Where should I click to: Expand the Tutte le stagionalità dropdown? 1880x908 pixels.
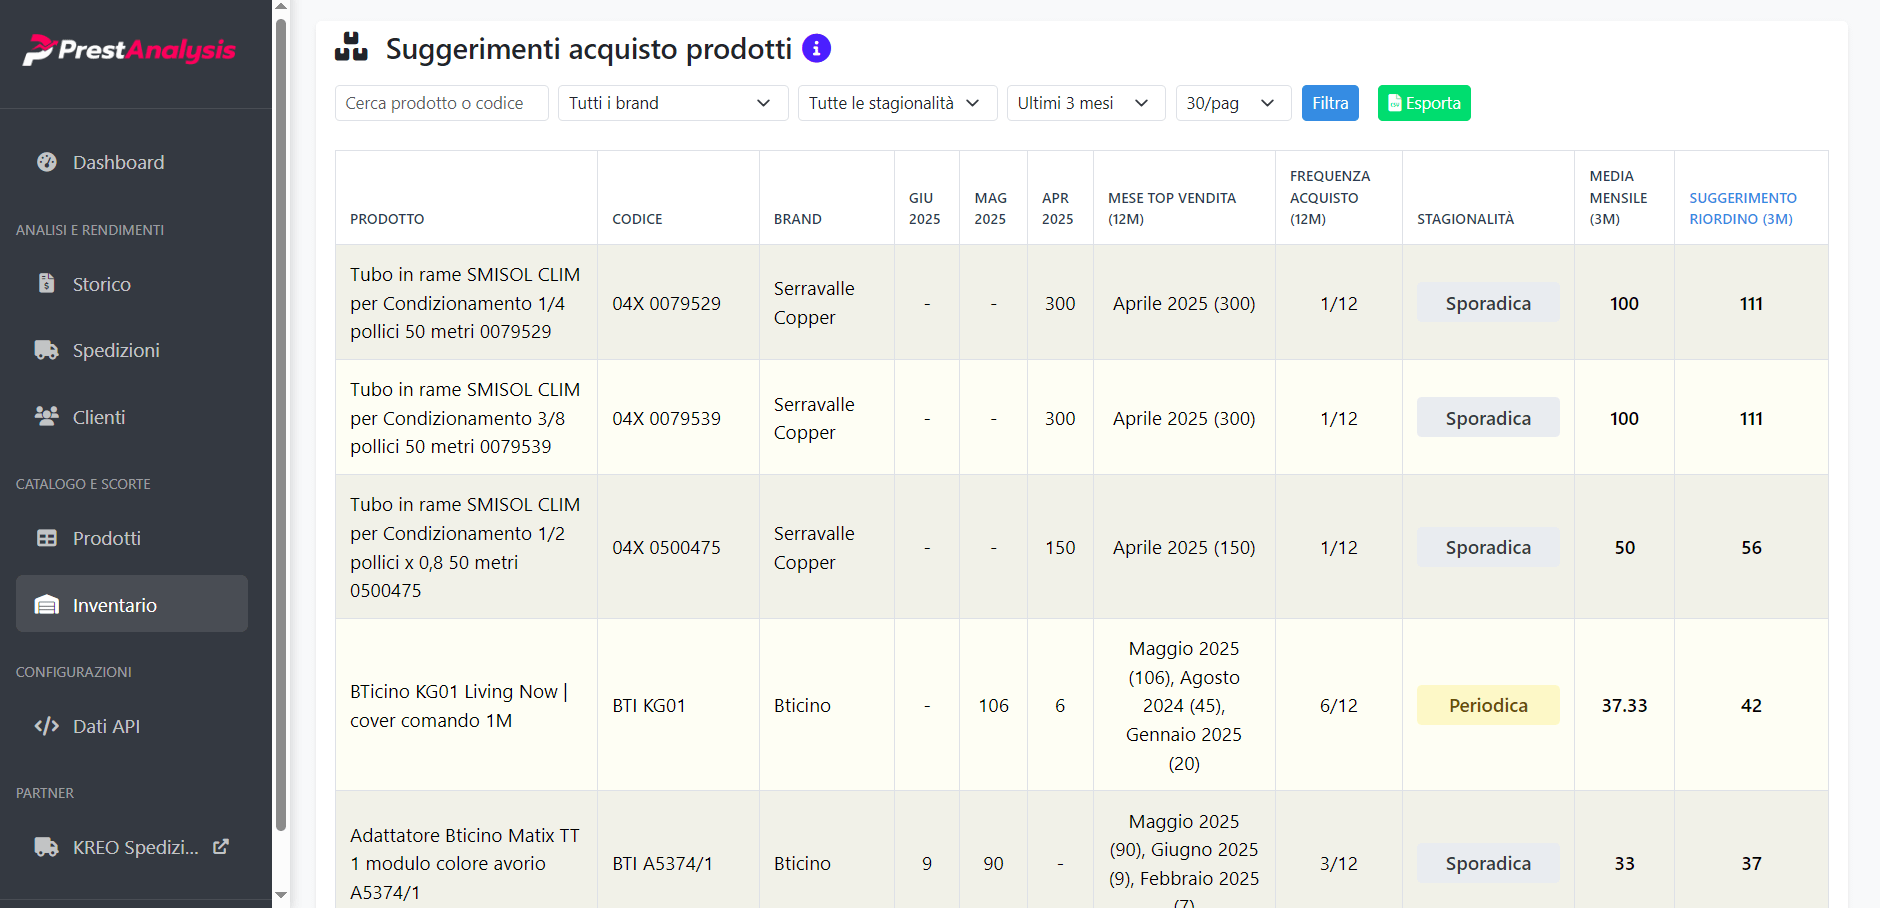click(x=896, y=103)
